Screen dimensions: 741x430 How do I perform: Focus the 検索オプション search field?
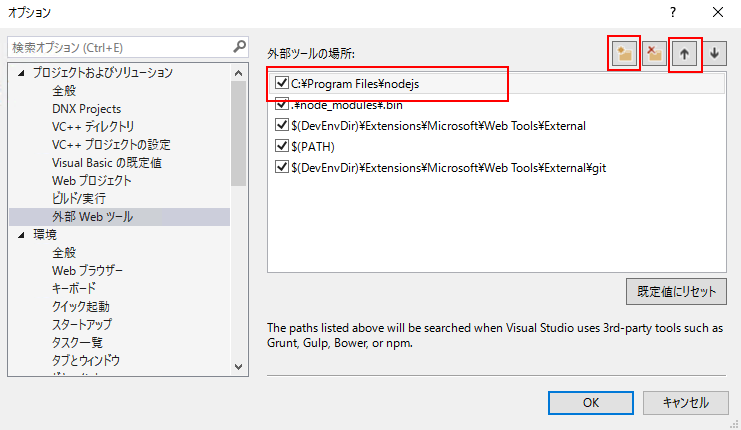pos(121,47)
